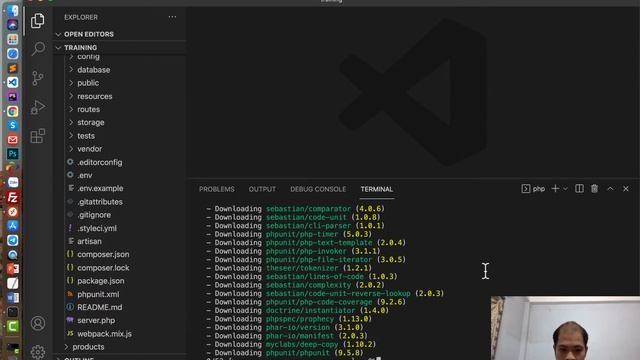This screenshot has height=360, width=640.
Task: Open Explorer's three-dot more actions menu
Action: pyautogui.click(x=172, y=17)
